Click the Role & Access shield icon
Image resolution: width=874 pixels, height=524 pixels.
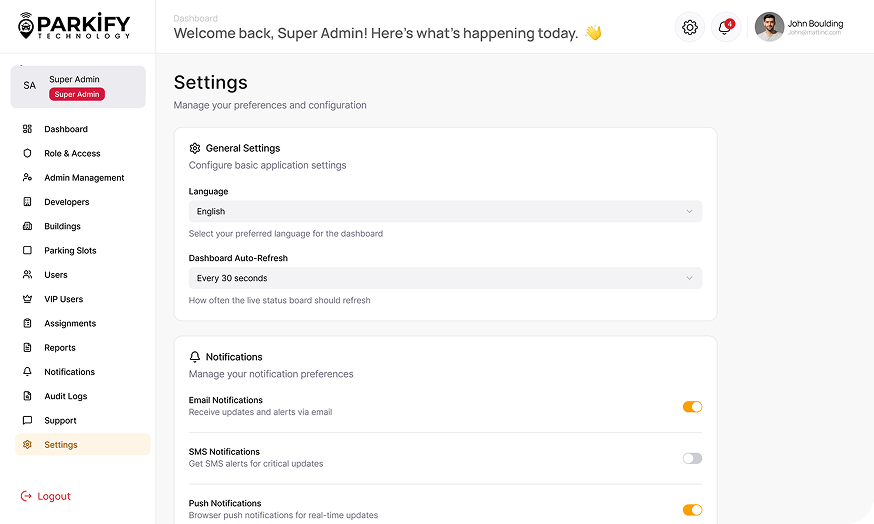[28, 154]
